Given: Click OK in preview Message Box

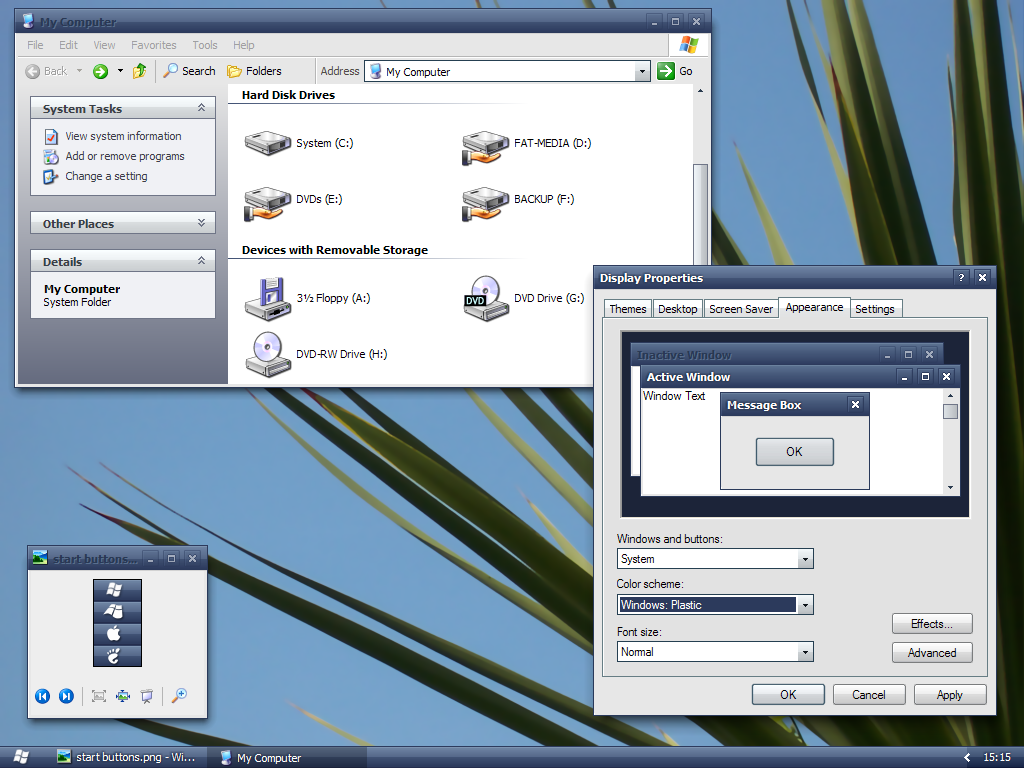Looking at the screenshot, I should 794,452.
